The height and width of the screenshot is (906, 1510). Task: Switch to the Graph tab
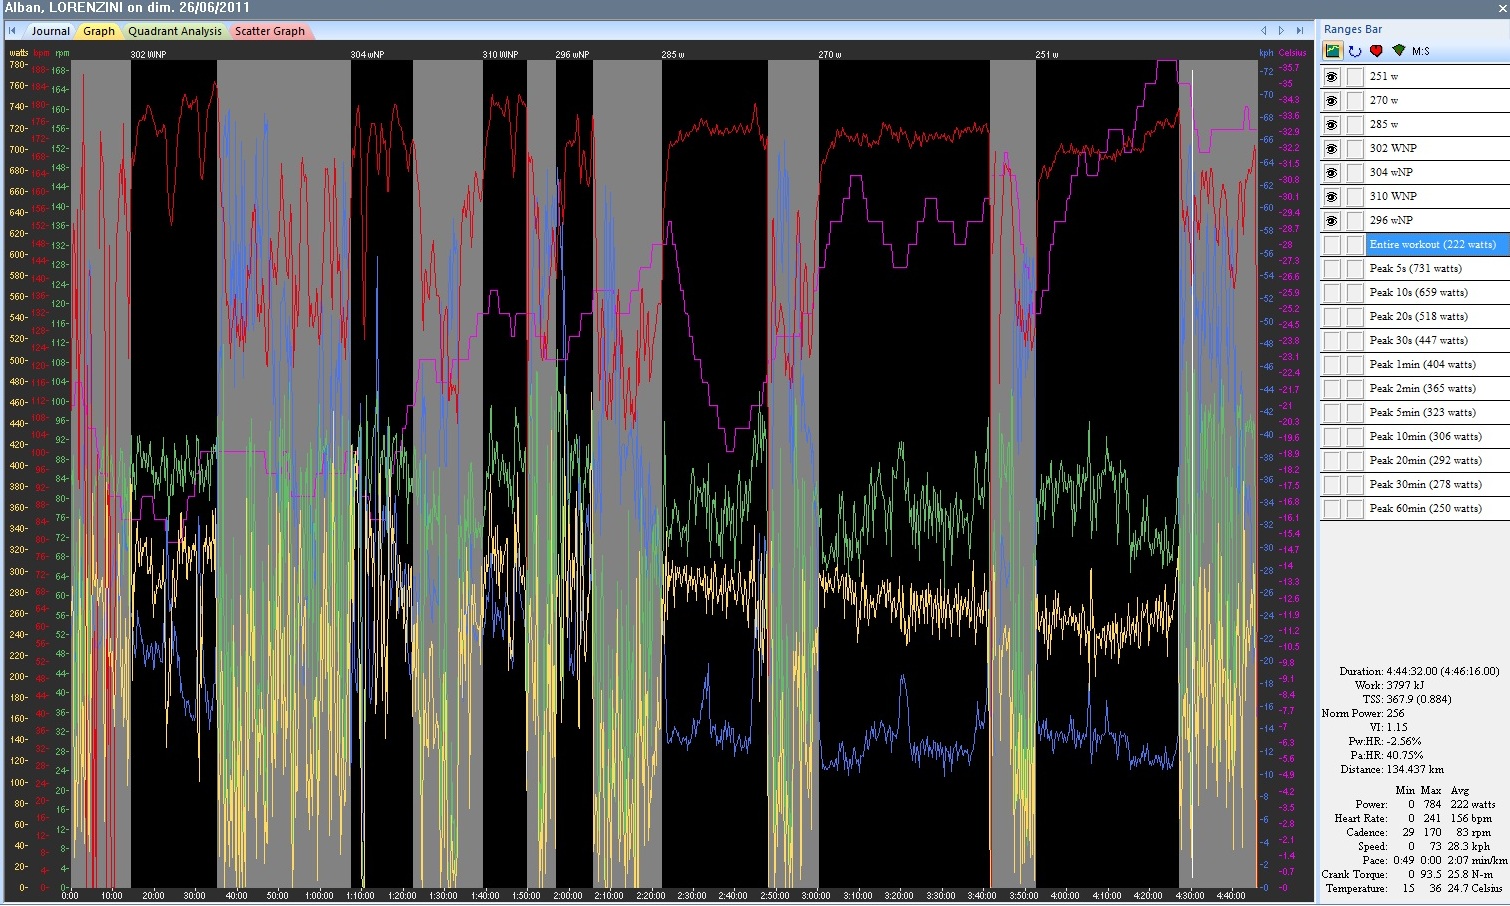[99, 31]
